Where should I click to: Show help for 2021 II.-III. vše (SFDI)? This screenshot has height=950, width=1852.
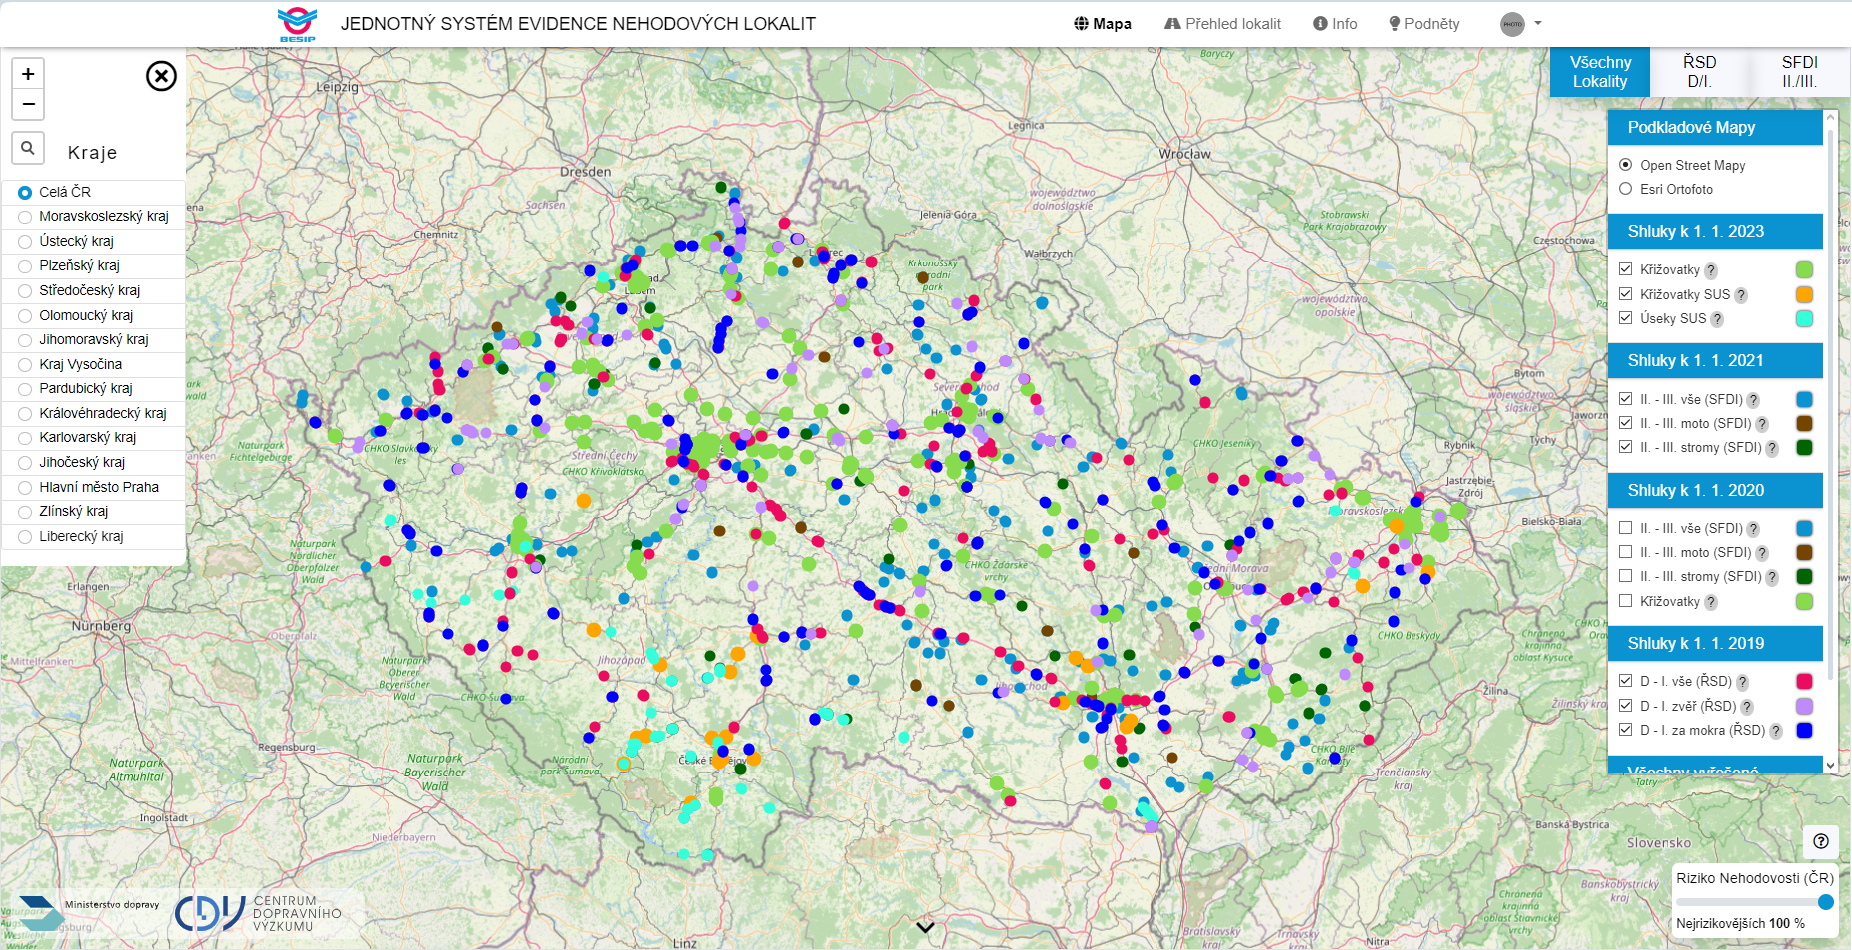pyautogui.click(x=1753, y=400)
